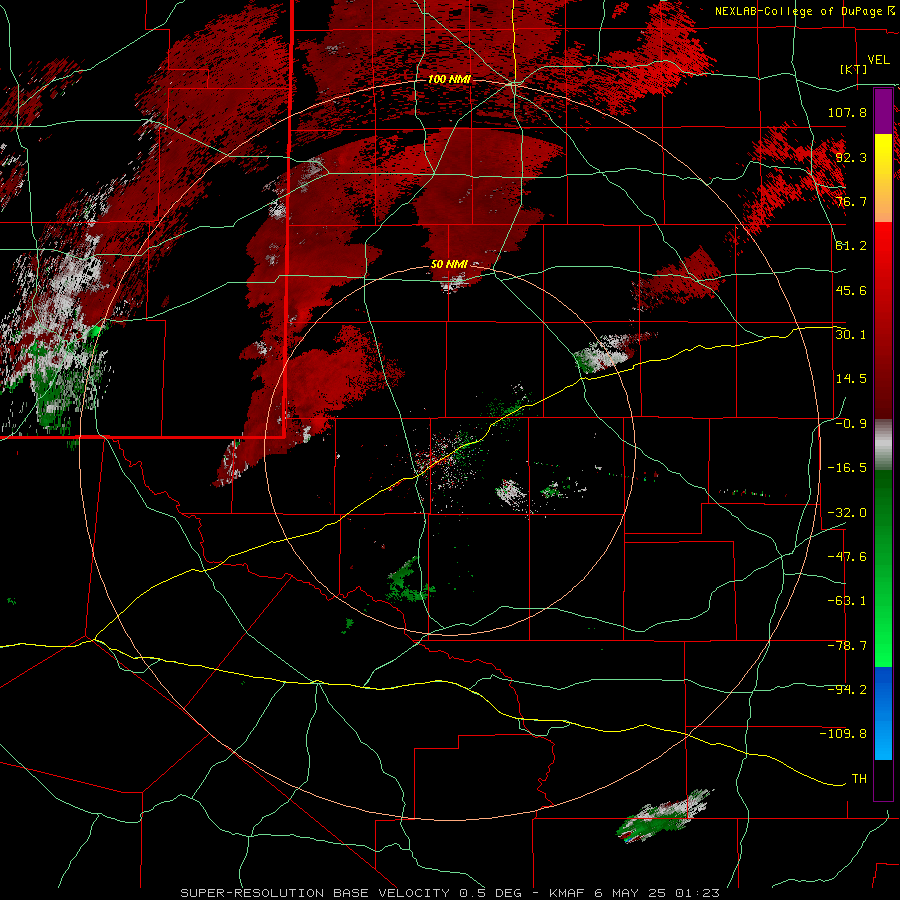The image size is (900, 900).
Task: Click the -0.9 velocity scale value
Action: [x=851, y=424]
